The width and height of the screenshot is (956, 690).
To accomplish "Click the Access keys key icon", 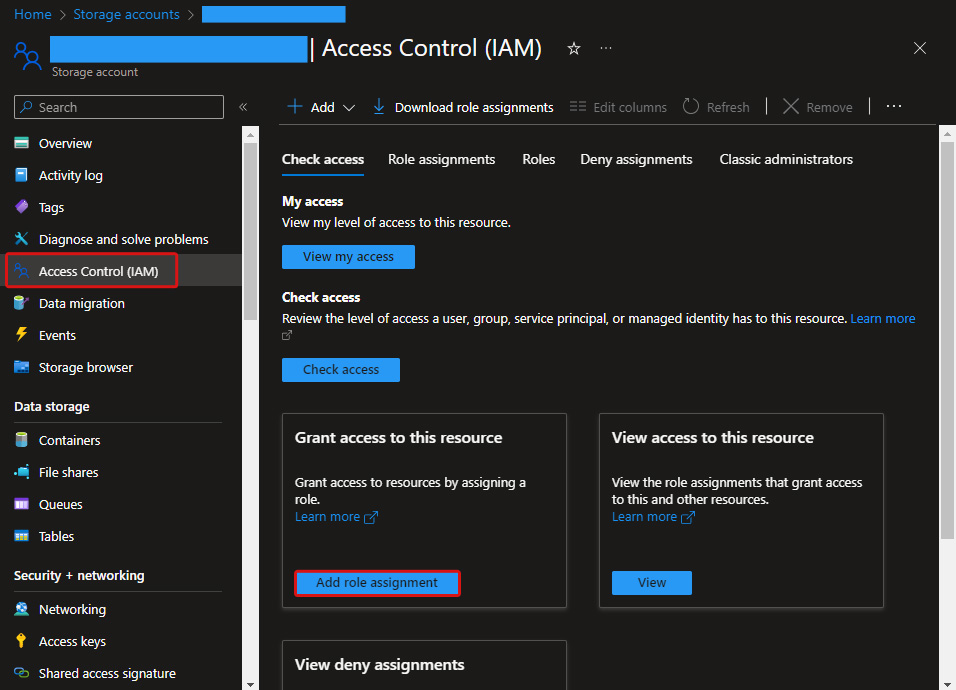I will coord(21,641).
